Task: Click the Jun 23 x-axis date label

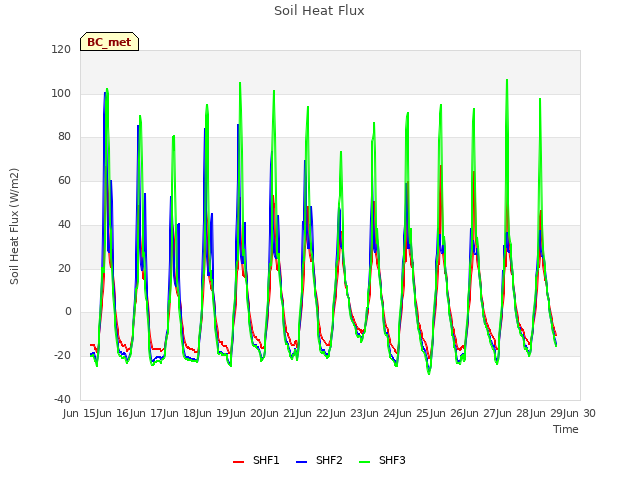Action: point(347,413)
